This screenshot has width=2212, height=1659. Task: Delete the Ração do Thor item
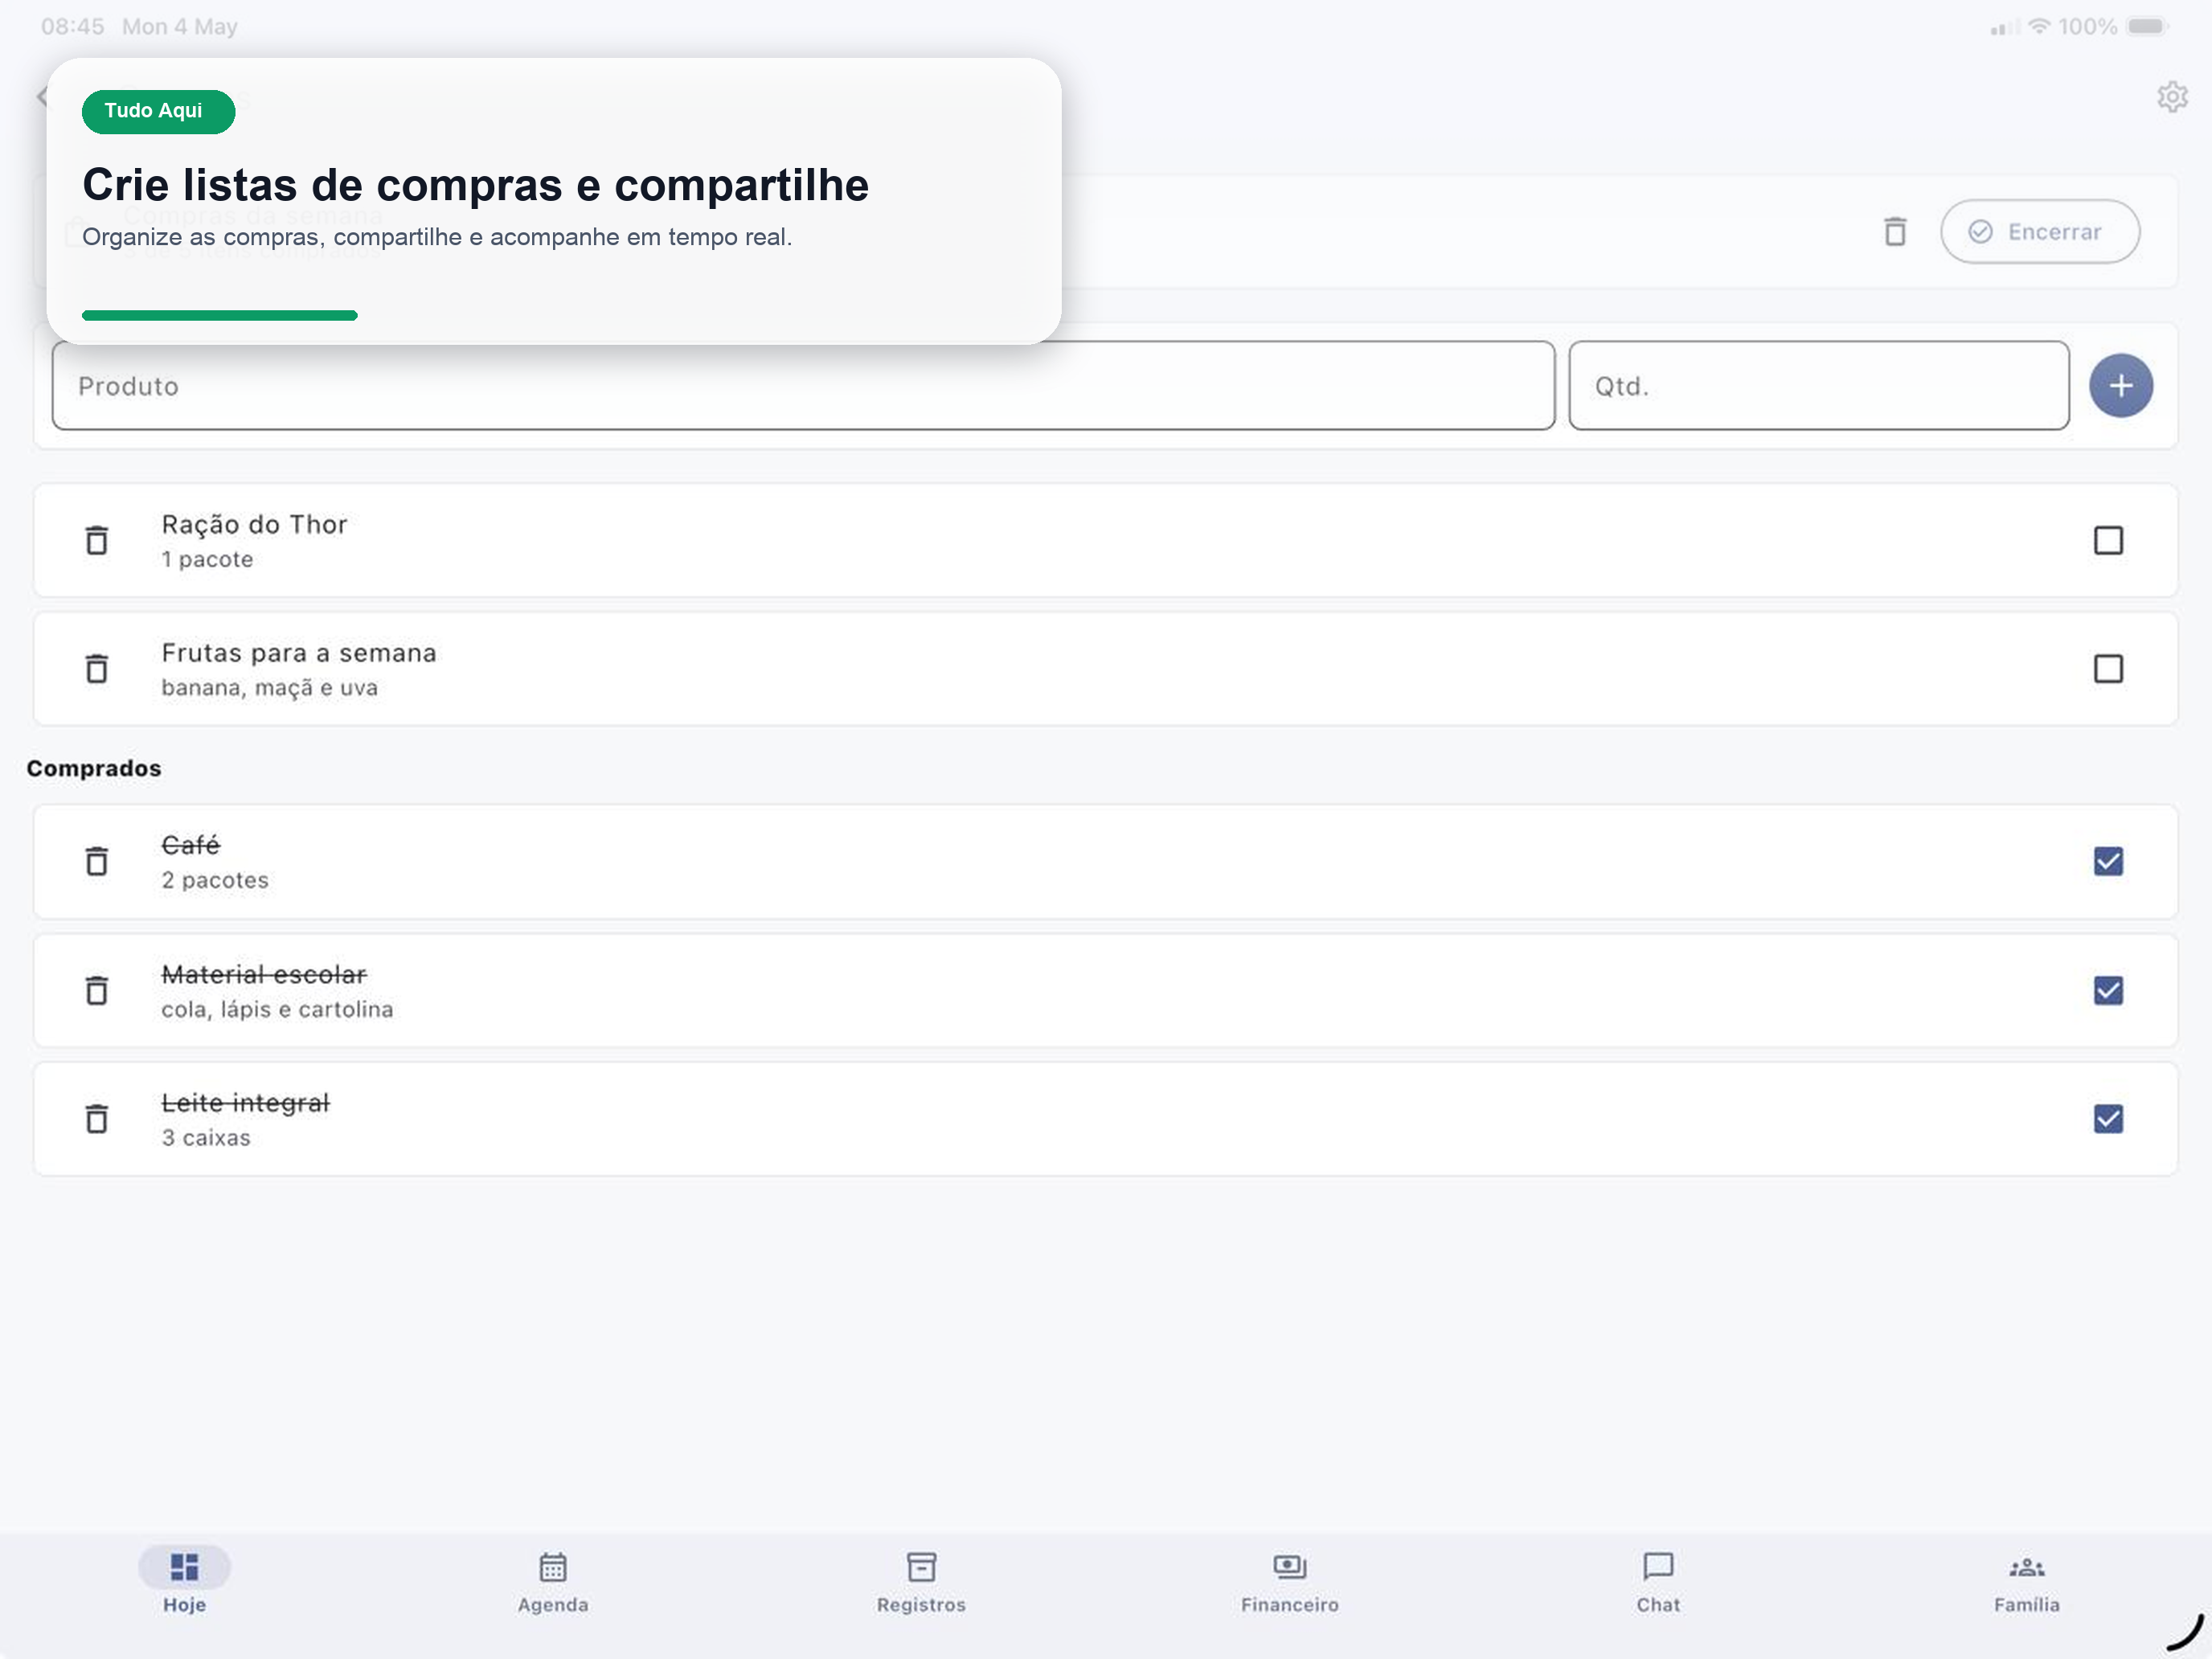pos(96,540)
